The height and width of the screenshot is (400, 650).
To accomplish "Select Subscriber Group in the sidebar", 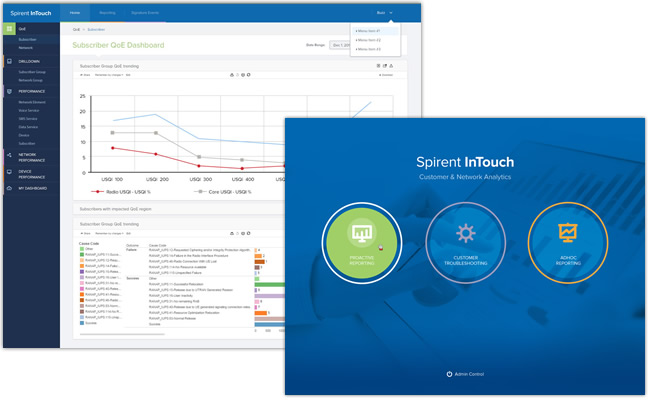I will [x=32, y=72].
